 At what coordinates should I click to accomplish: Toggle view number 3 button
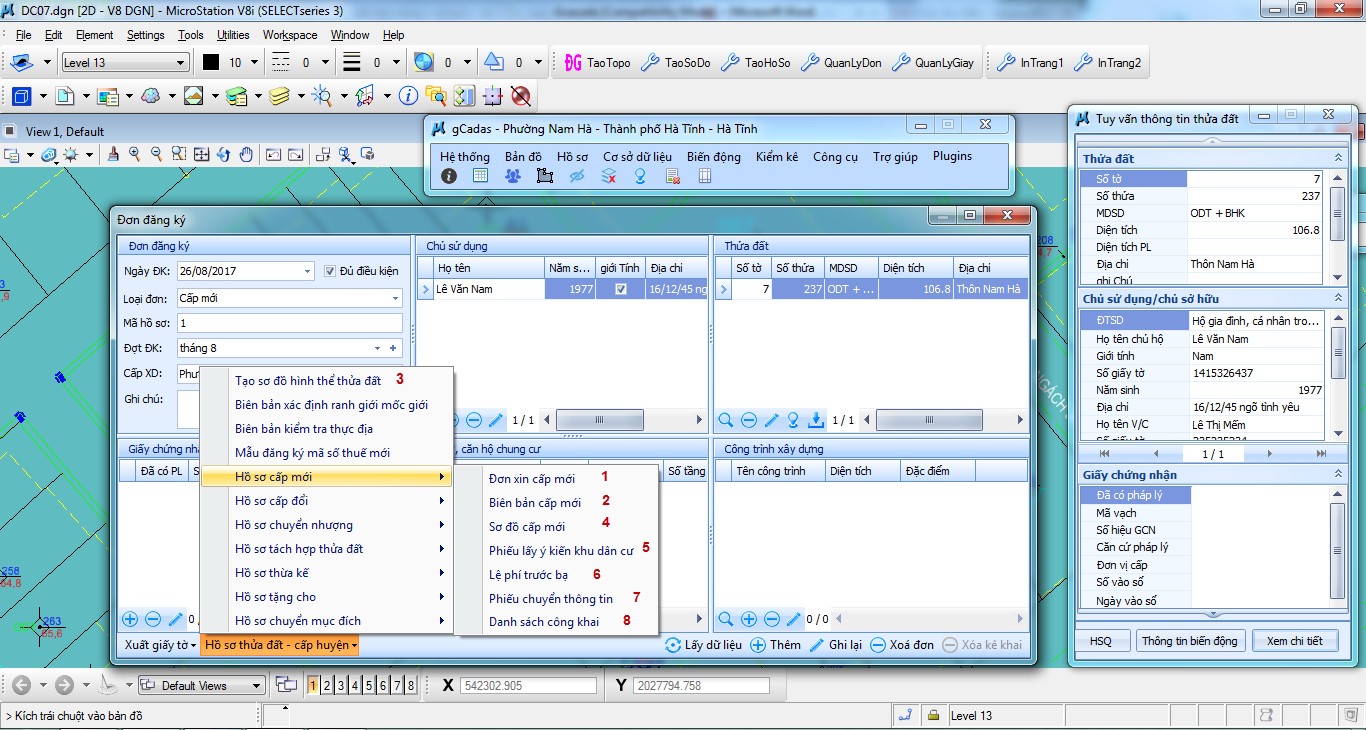click(341, 686)
